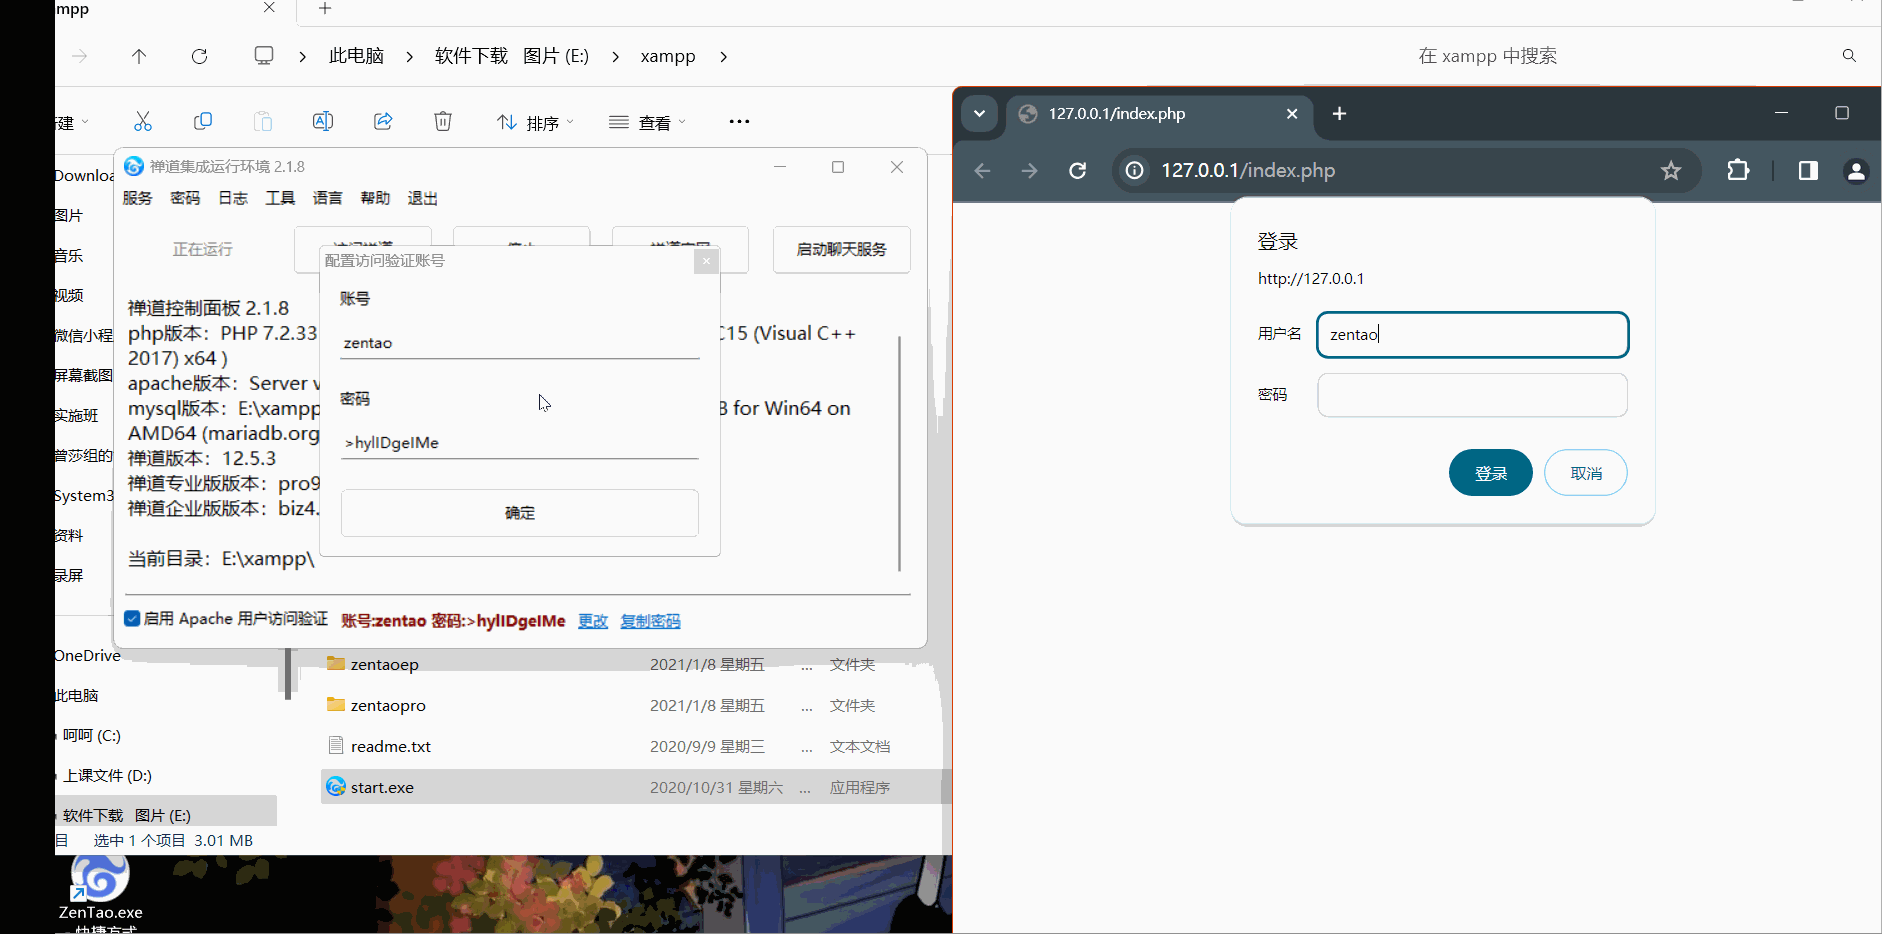
Task: Click the 在 xampp 中搜索 search box
Action: point(1487,56)
